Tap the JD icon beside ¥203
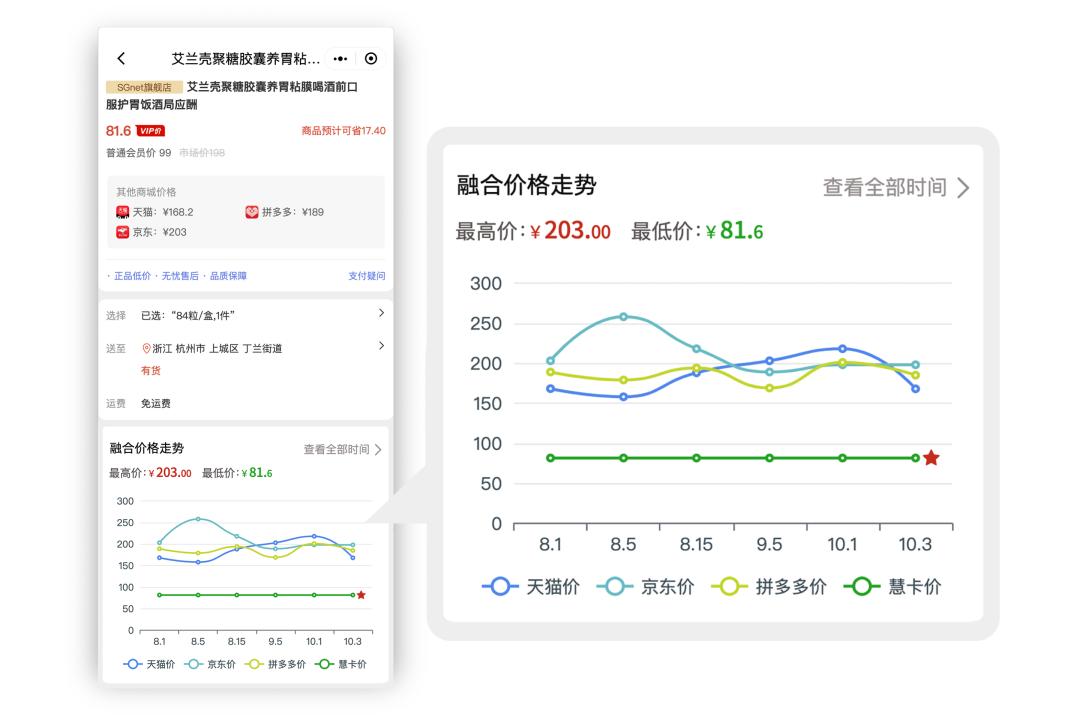The width and height of the screenshot is (1080, 720). pos(122,233)
